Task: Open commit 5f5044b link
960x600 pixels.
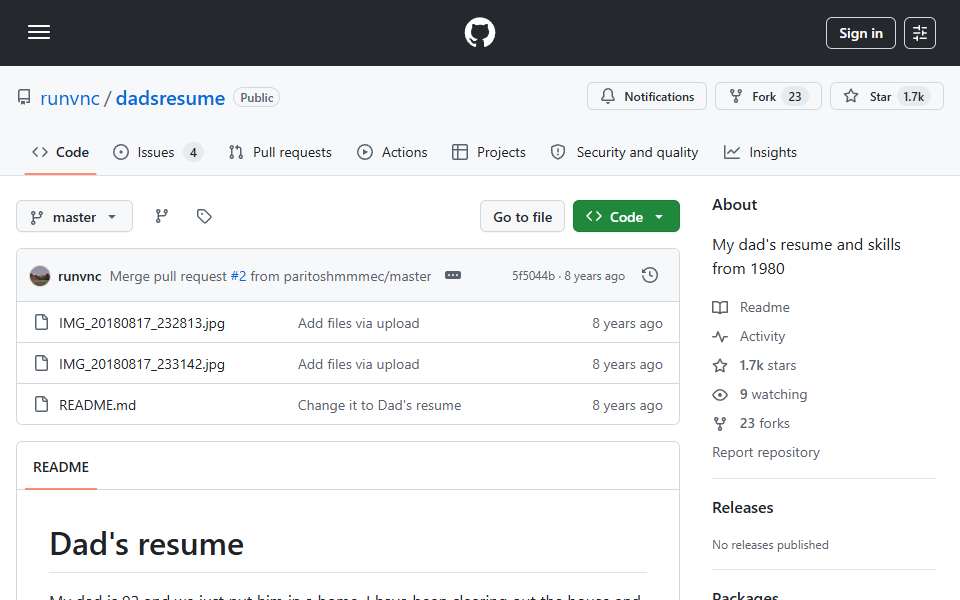Action: pos(533,276)
